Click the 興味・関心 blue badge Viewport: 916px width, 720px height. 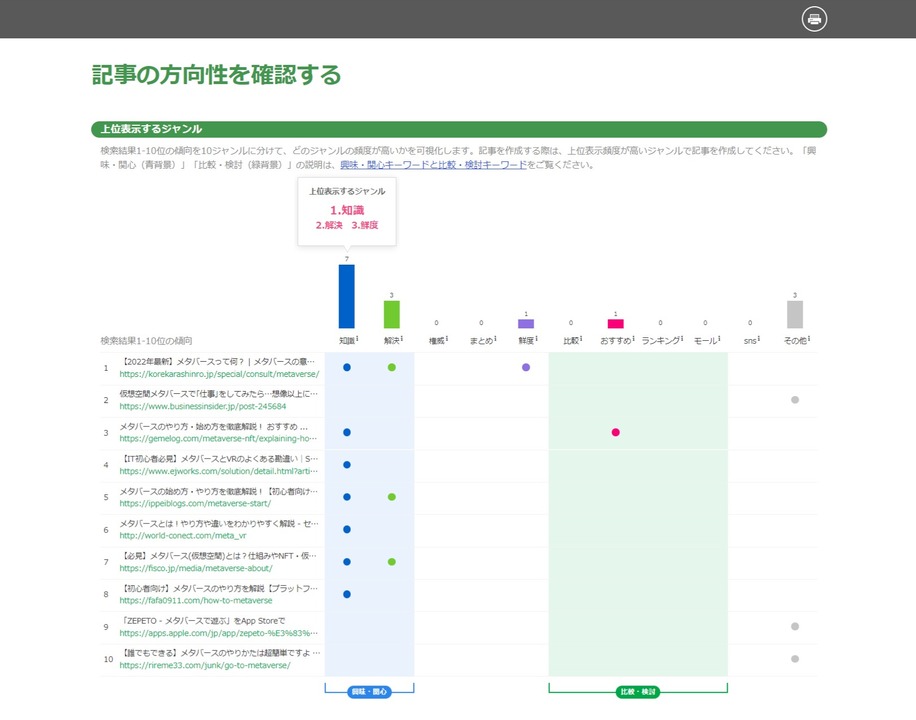tap(369, 692)
